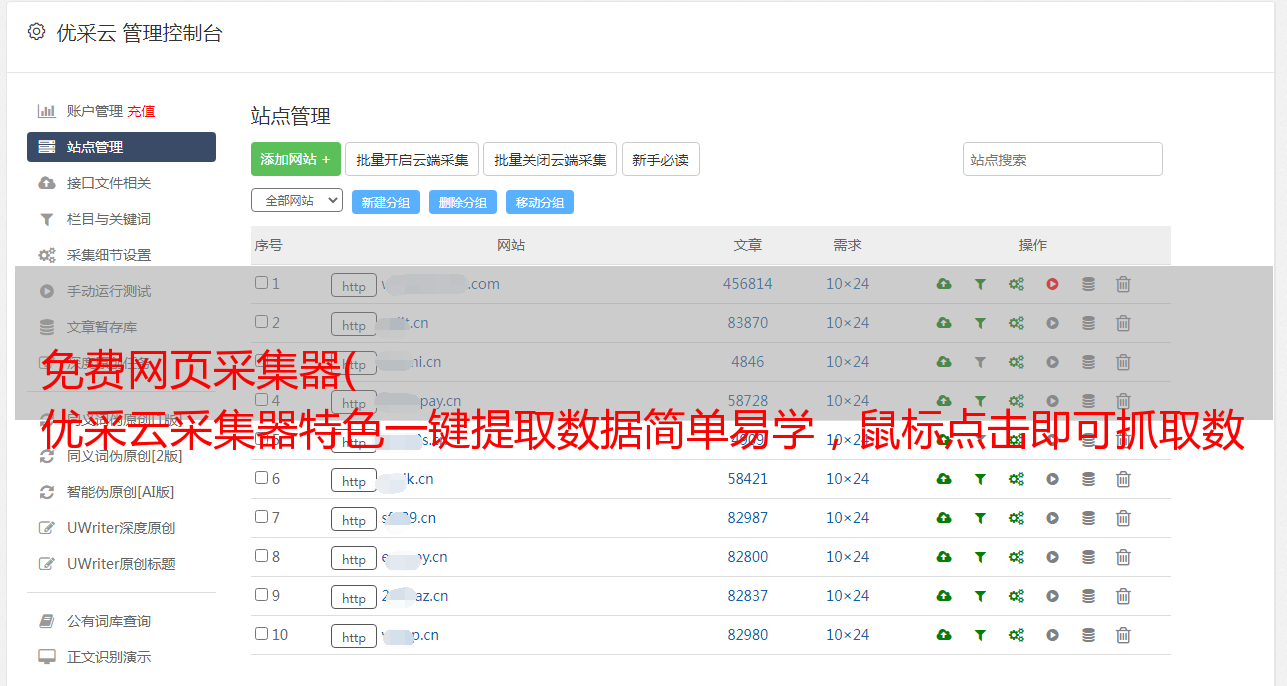This screenshot has height=686, width=1287.
Task: Click filter icon in row 7 (82987)
Action: click(x=980, y=518)
